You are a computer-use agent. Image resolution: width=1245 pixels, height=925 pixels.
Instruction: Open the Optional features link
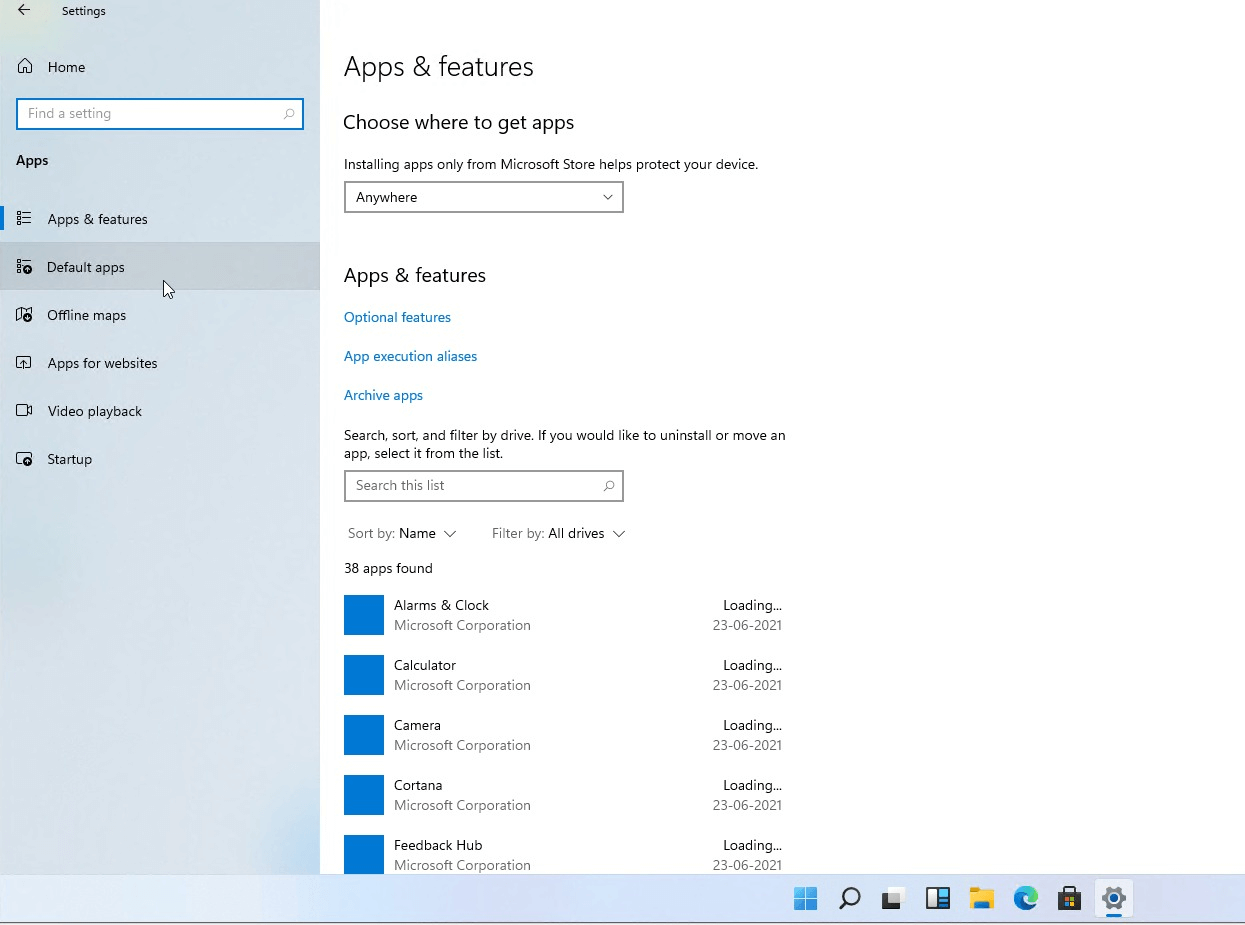(397, 317)
